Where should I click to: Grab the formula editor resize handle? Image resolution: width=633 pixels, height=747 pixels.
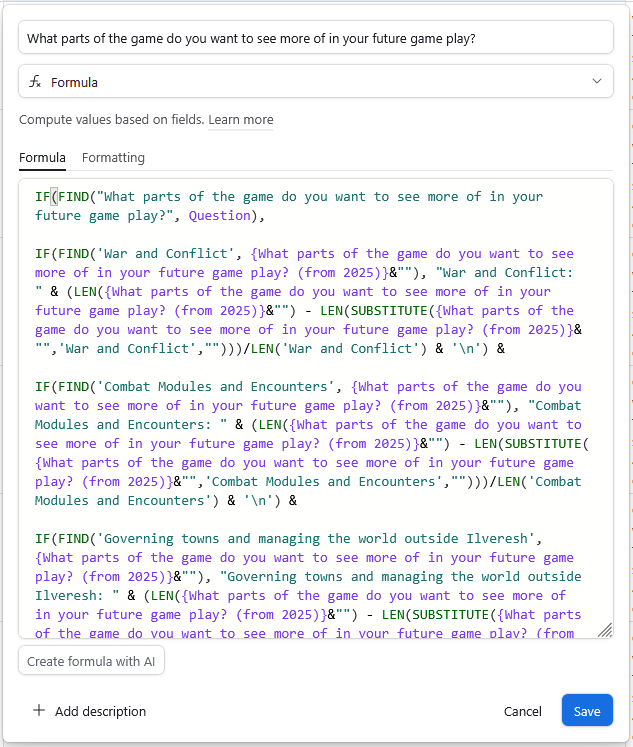(605, 630)
